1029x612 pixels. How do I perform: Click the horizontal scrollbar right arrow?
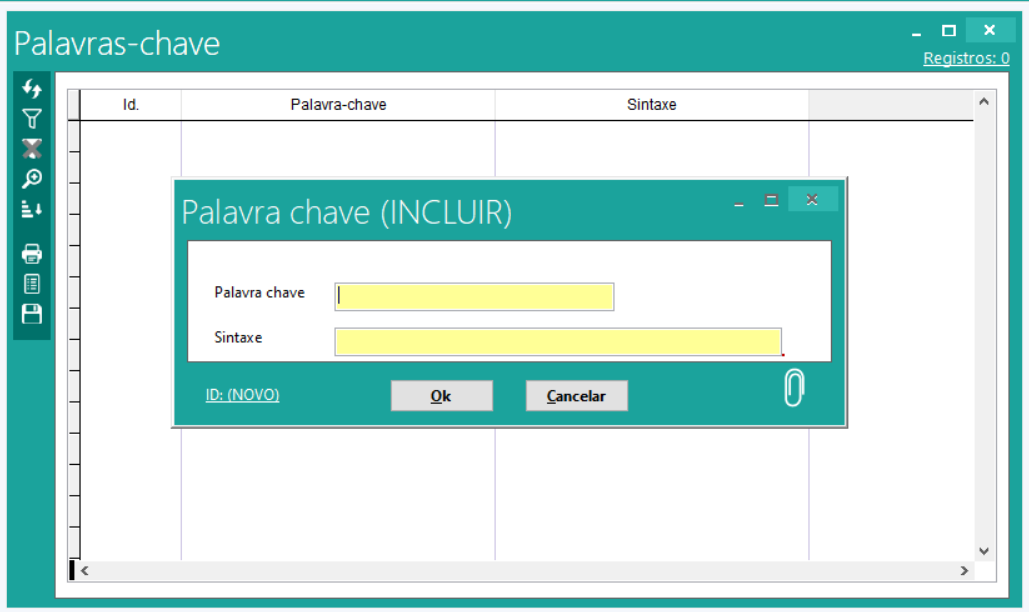[x=964, y=571]
